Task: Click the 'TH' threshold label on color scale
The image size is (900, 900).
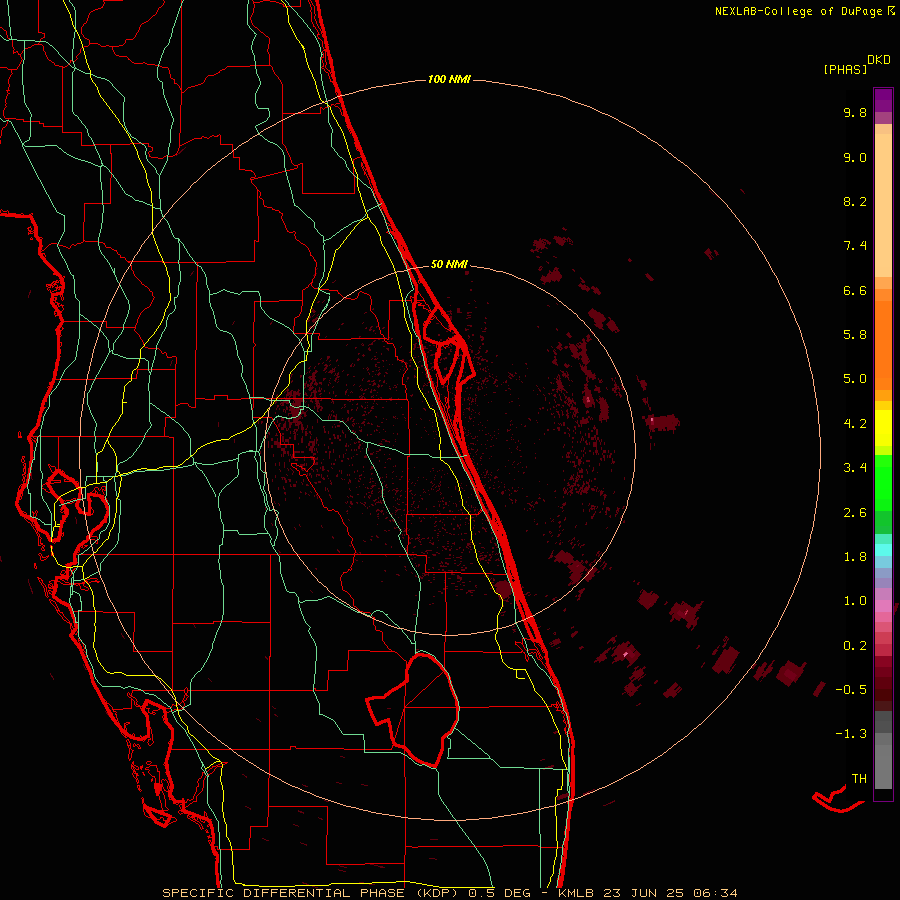Action: [859, 779]
